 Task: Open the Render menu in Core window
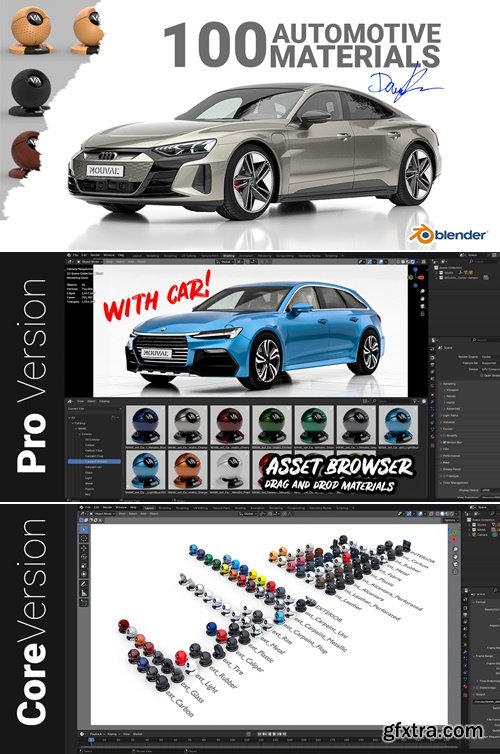pos(107,507)
